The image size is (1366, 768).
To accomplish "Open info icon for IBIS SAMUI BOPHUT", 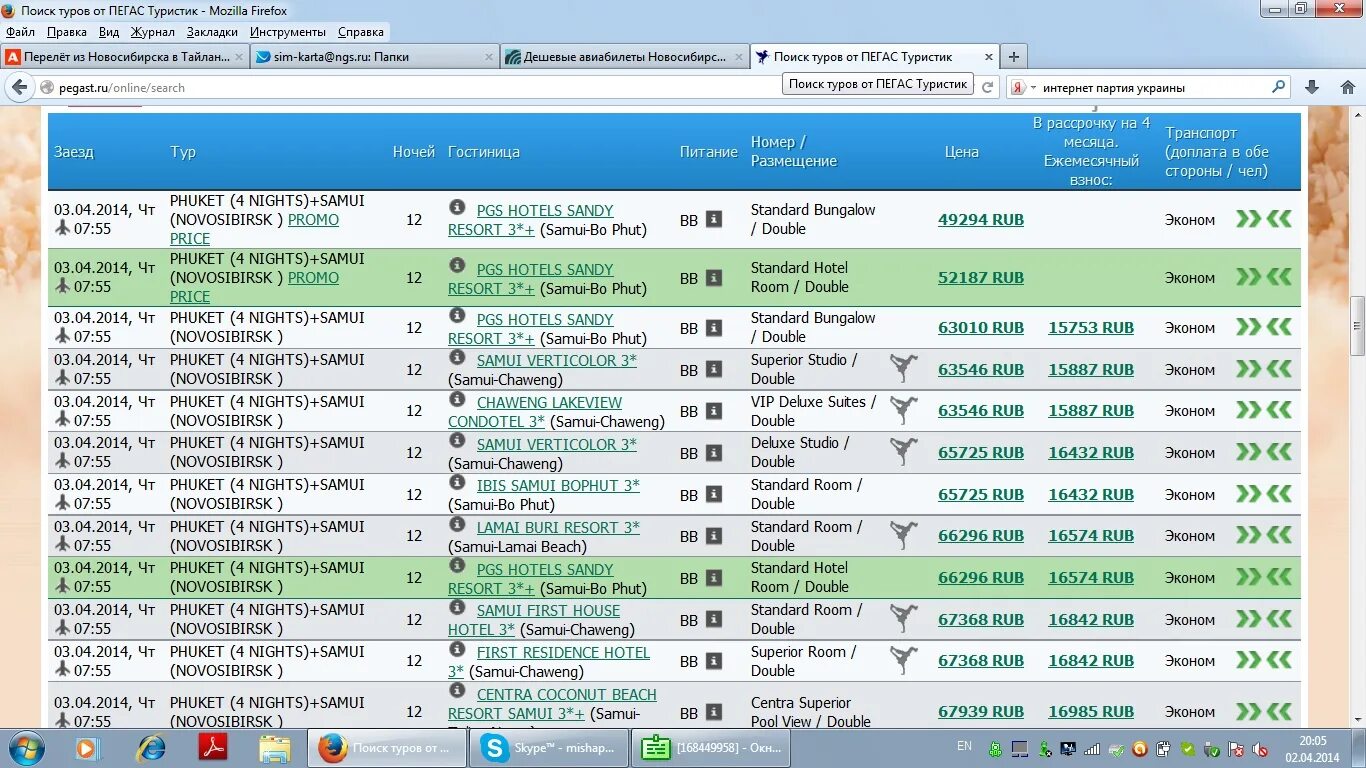I will click(x=457, y=482).
